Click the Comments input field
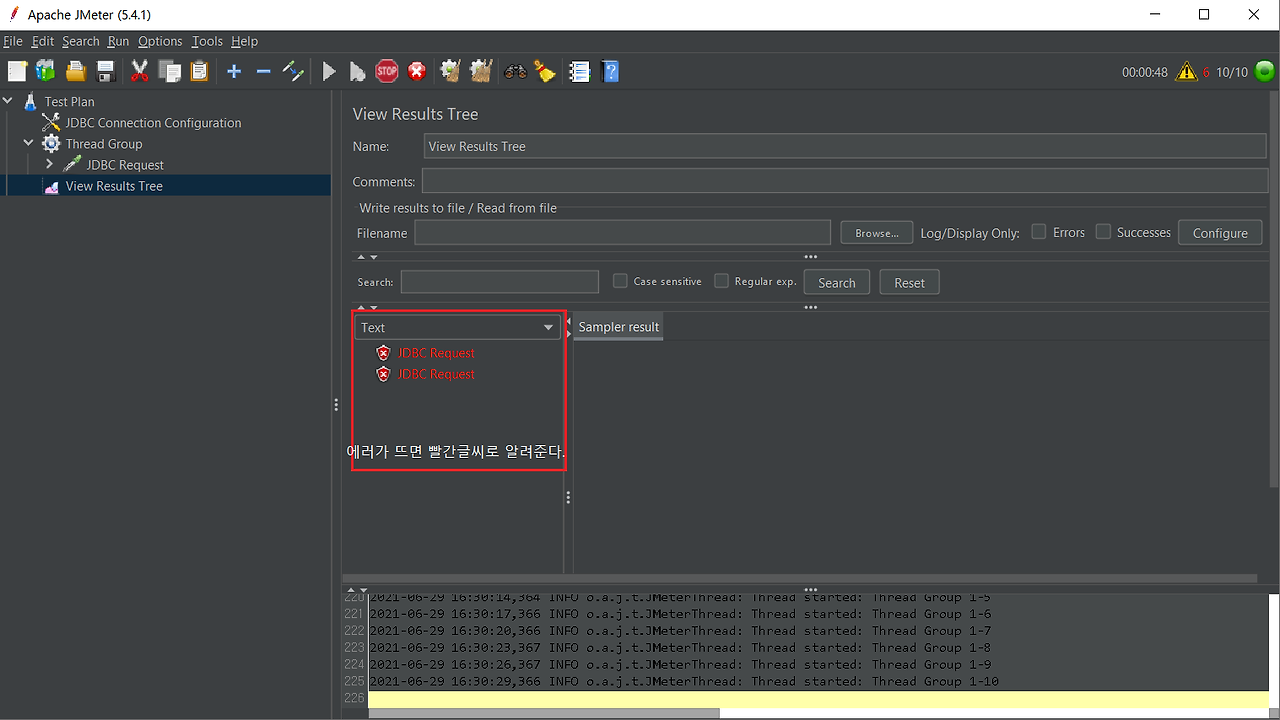The height and width of the screenshot is (720, 1280). pos(845,181)
